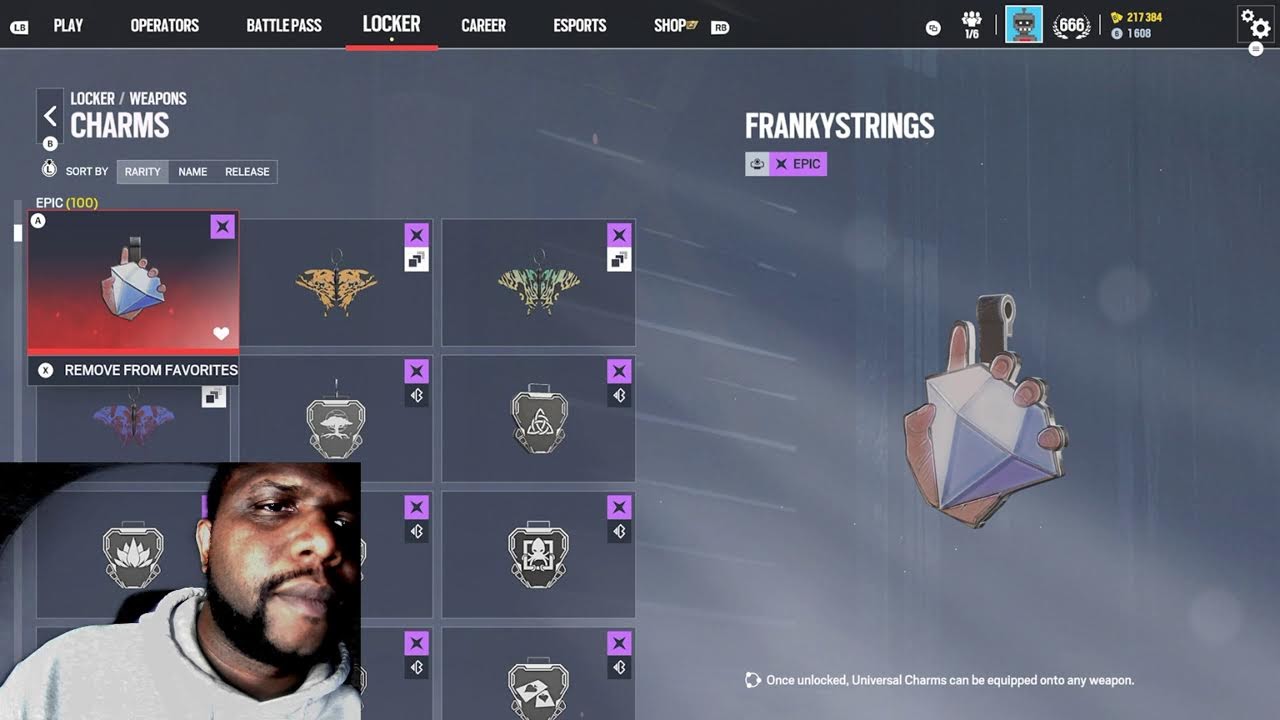Sort charms by Rarity
This screenshot has width=1280, height=720.
click(x=142, y=172)
